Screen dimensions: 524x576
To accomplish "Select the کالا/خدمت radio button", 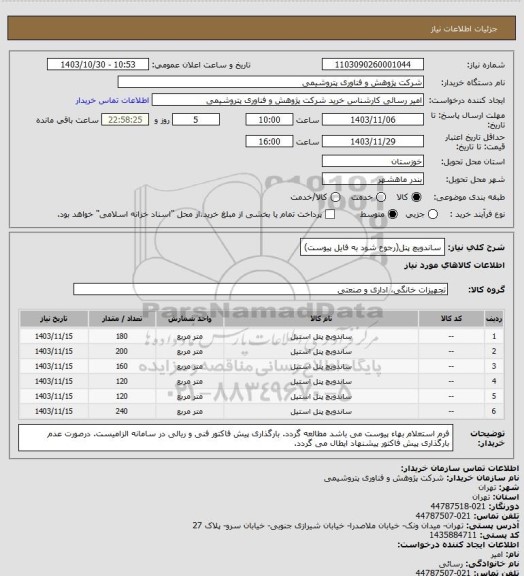I will pos(335,198).
